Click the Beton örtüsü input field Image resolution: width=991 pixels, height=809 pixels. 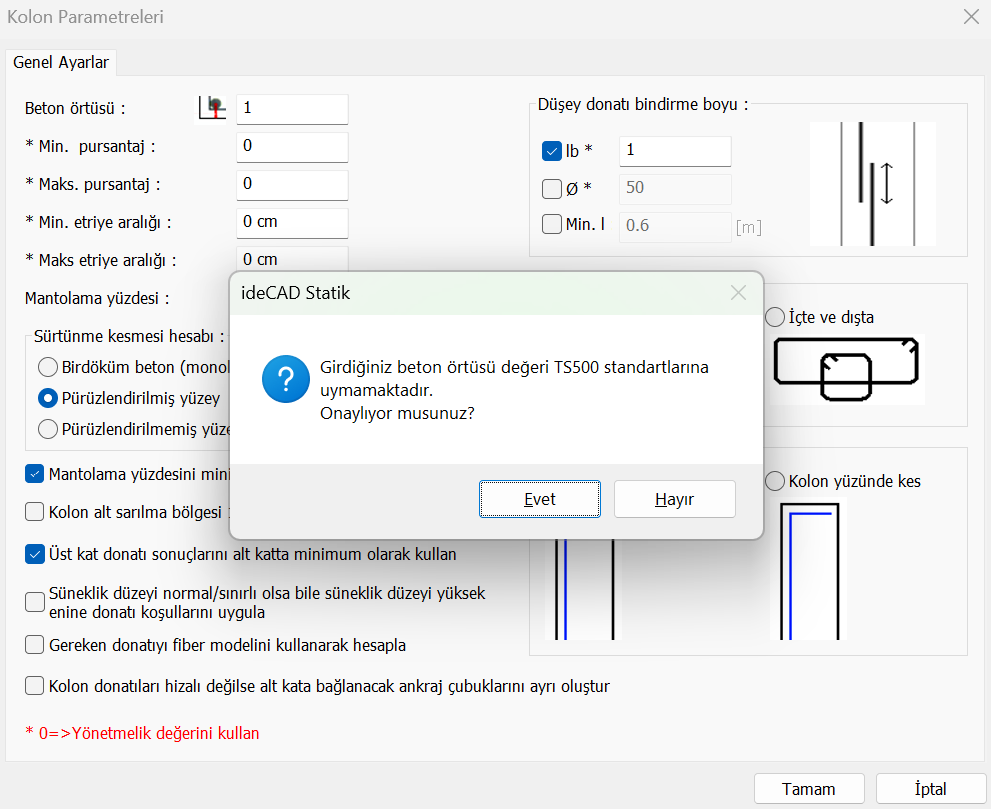tap(292, 108)
